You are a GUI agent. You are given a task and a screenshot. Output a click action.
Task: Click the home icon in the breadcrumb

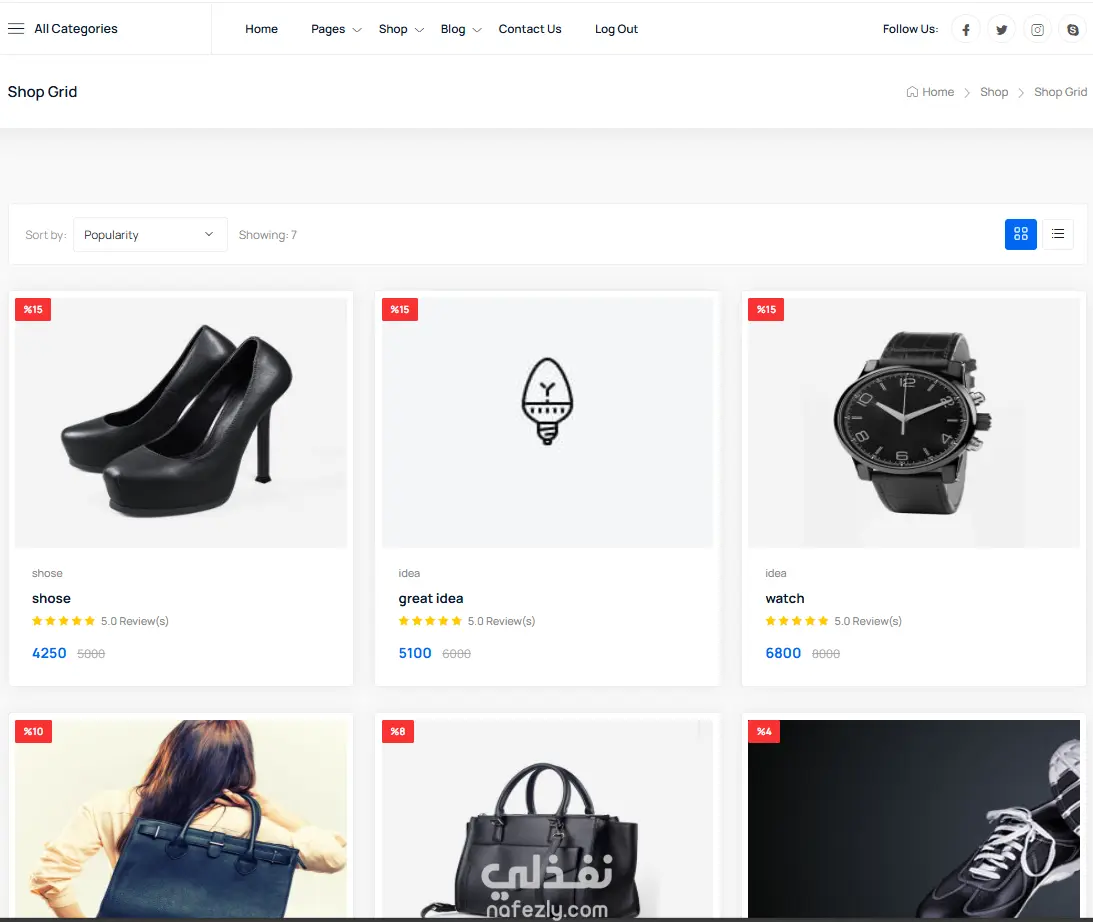912,92
